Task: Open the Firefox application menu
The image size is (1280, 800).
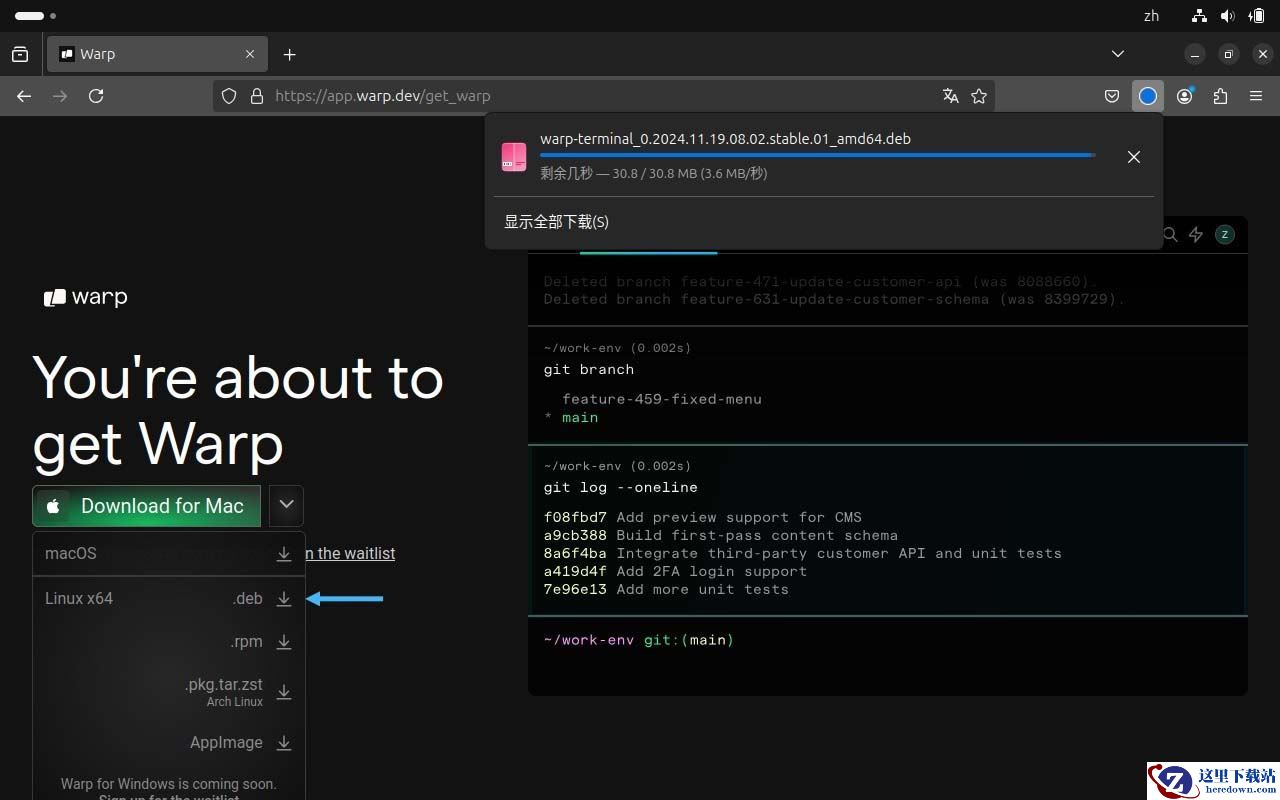Action: (1256, 96)
